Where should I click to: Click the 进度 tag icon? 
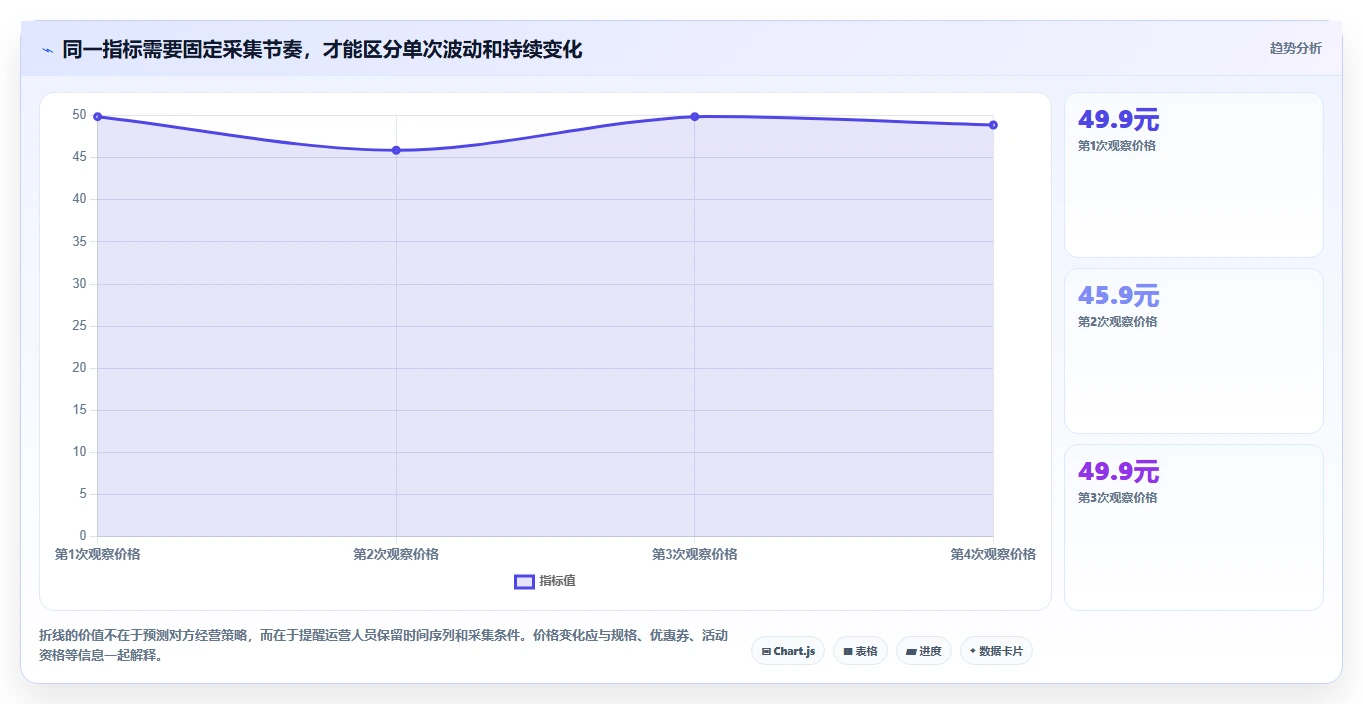pyautogui.click(x=911, y=652)
